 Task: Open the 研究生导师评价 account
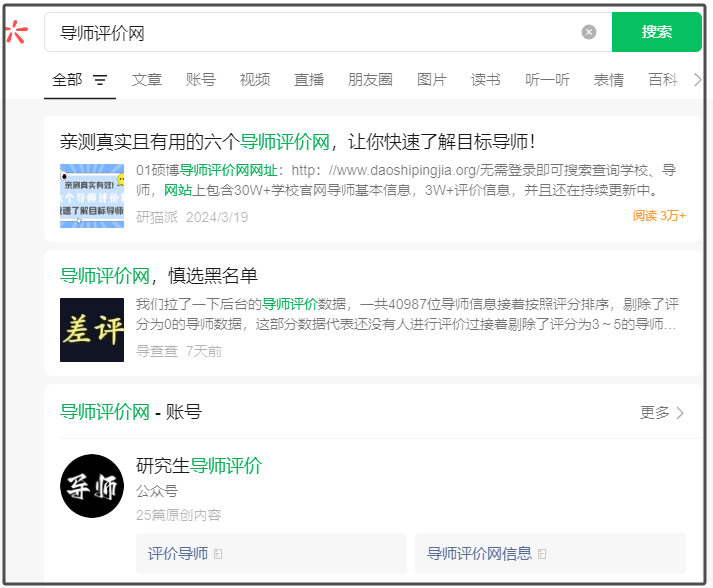tap(199, 466)
